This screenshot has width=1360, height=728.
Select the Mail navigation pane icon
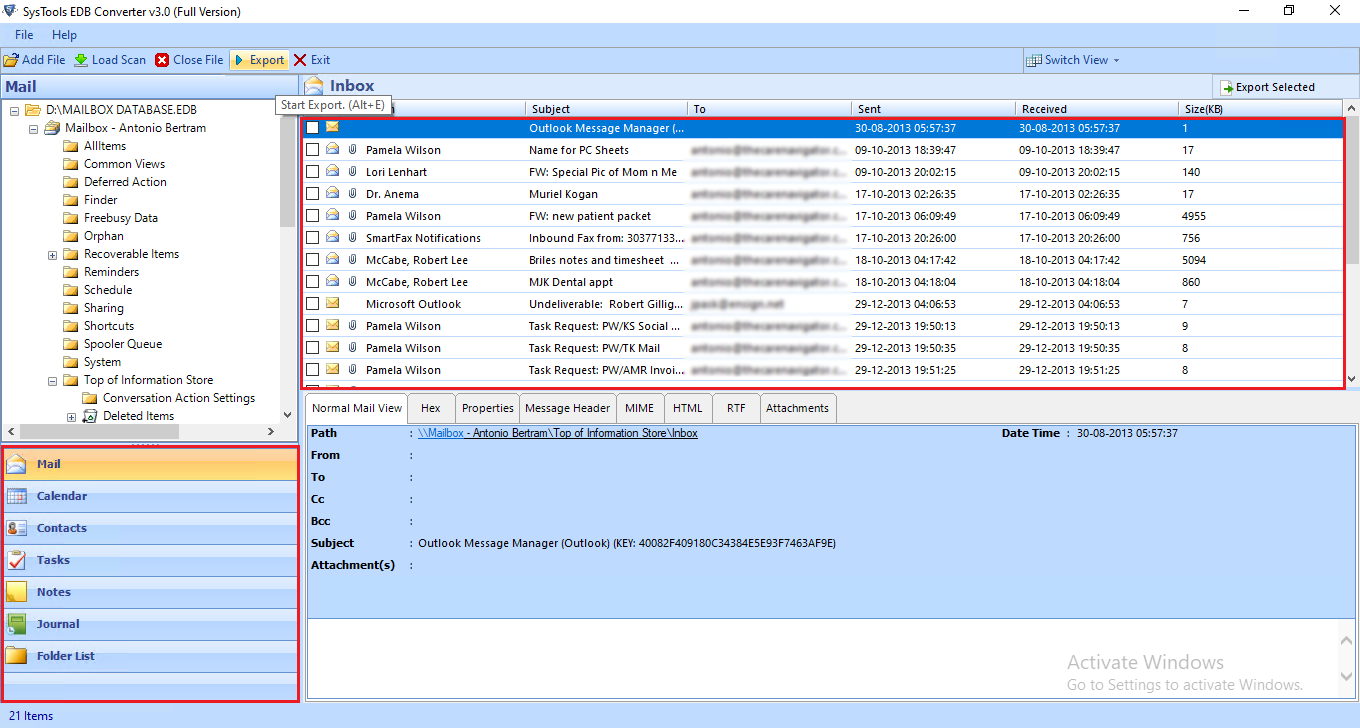[x=17, y=464]
